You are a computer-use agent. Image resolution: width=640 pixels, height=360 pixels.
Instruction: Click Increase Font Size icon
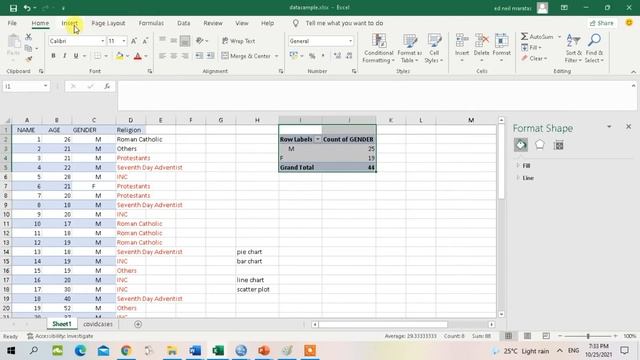pos(134,41)
